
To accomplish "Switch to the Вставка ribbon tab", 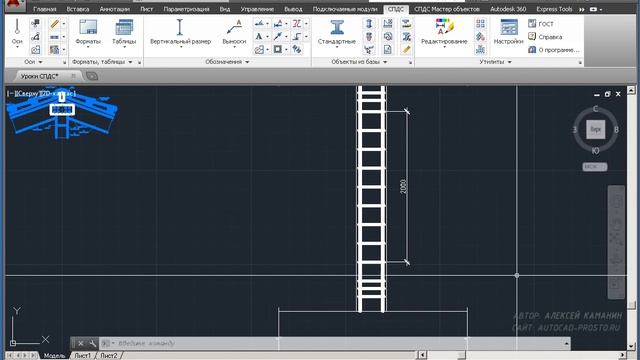I will pyautogui.click(x=78, y=9).
